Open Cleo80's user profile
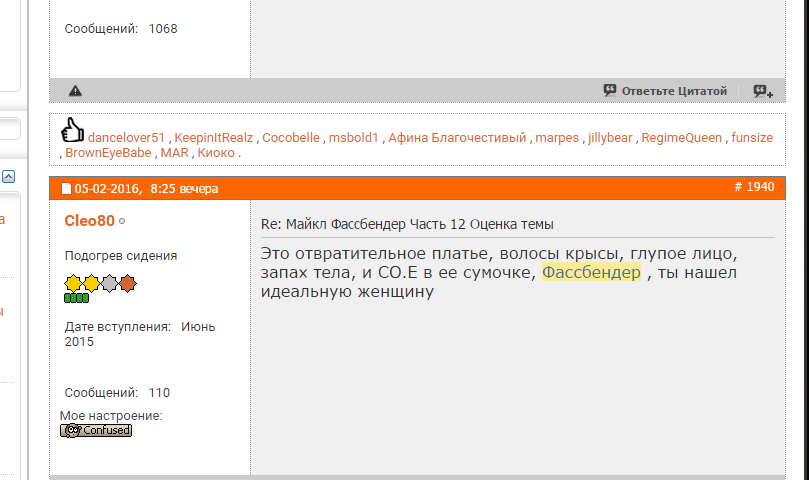Viewport: 809px width, 480px height. click(x=89, y=220)
